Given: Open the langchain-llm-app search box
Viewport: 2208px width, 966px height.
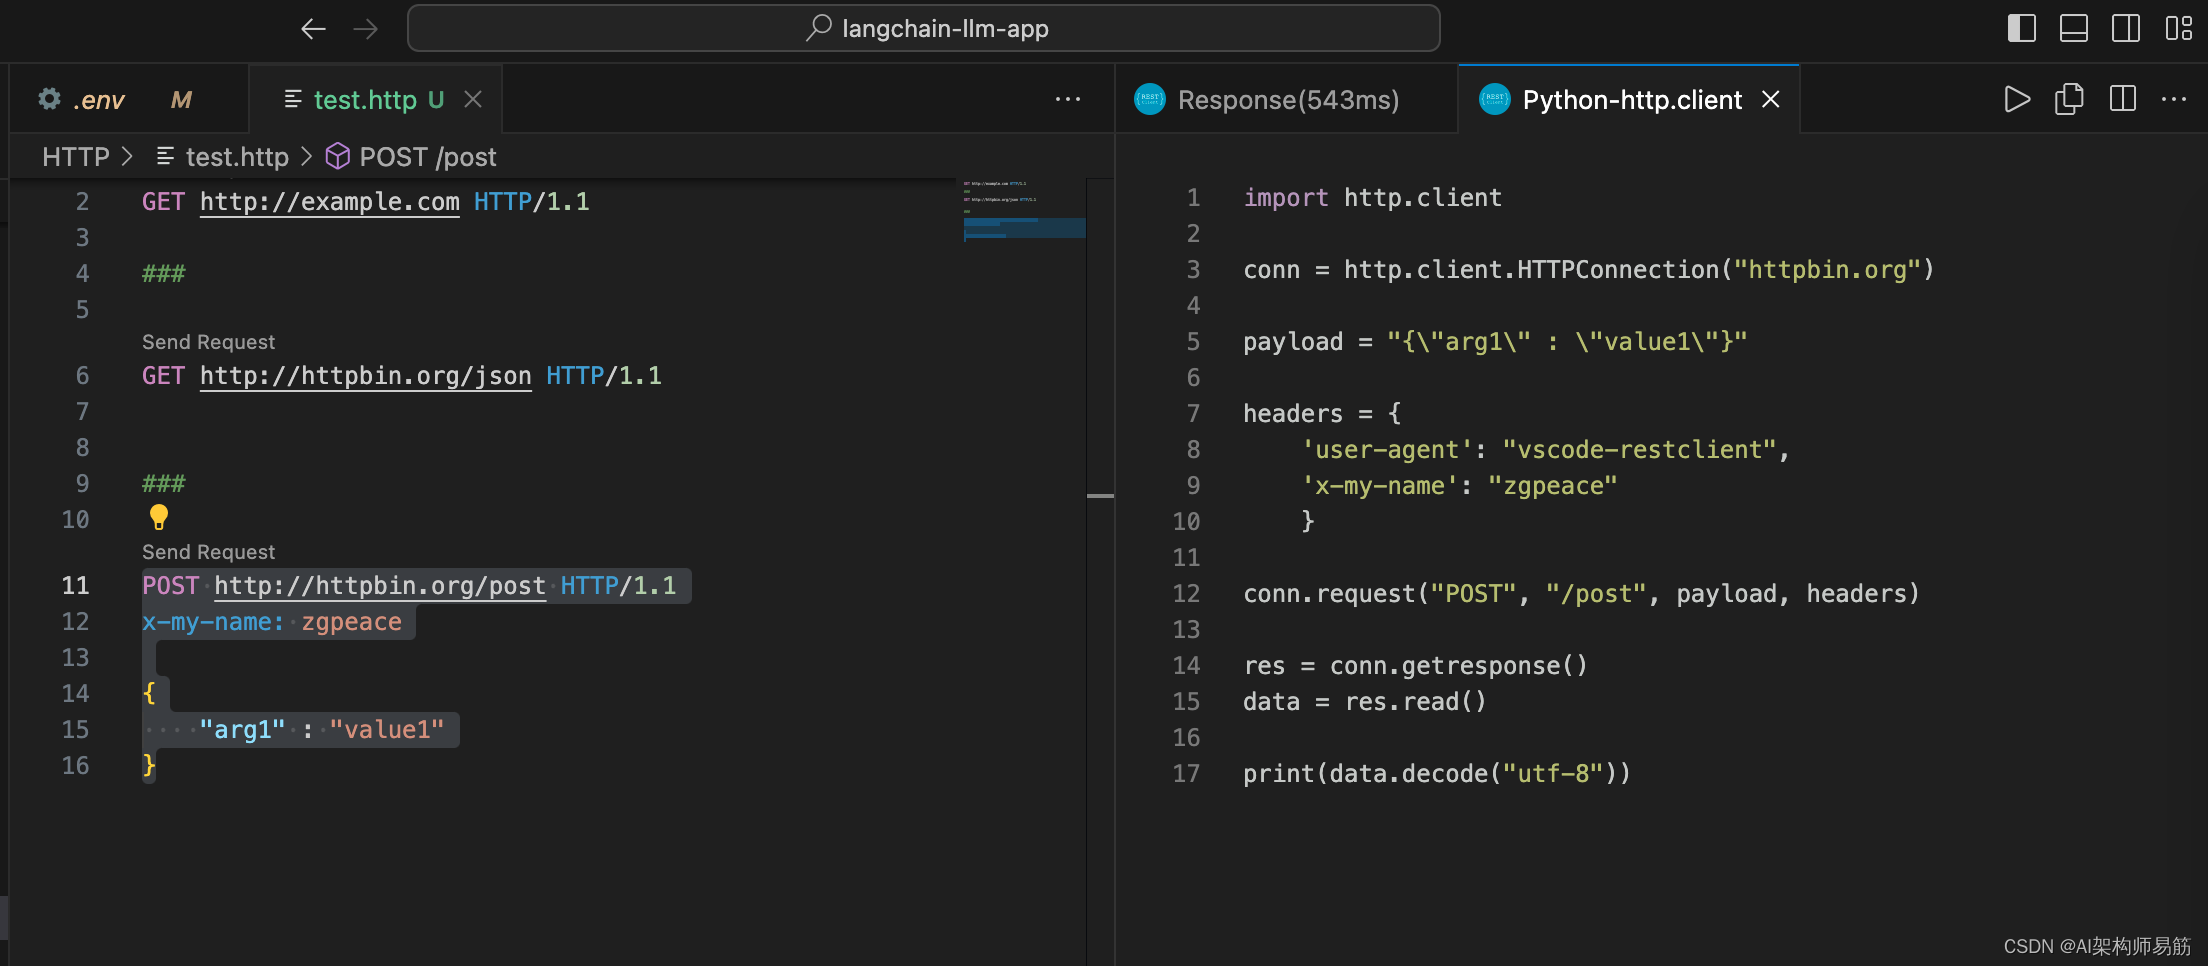Looking at the screenshot, I should point(923,29).
